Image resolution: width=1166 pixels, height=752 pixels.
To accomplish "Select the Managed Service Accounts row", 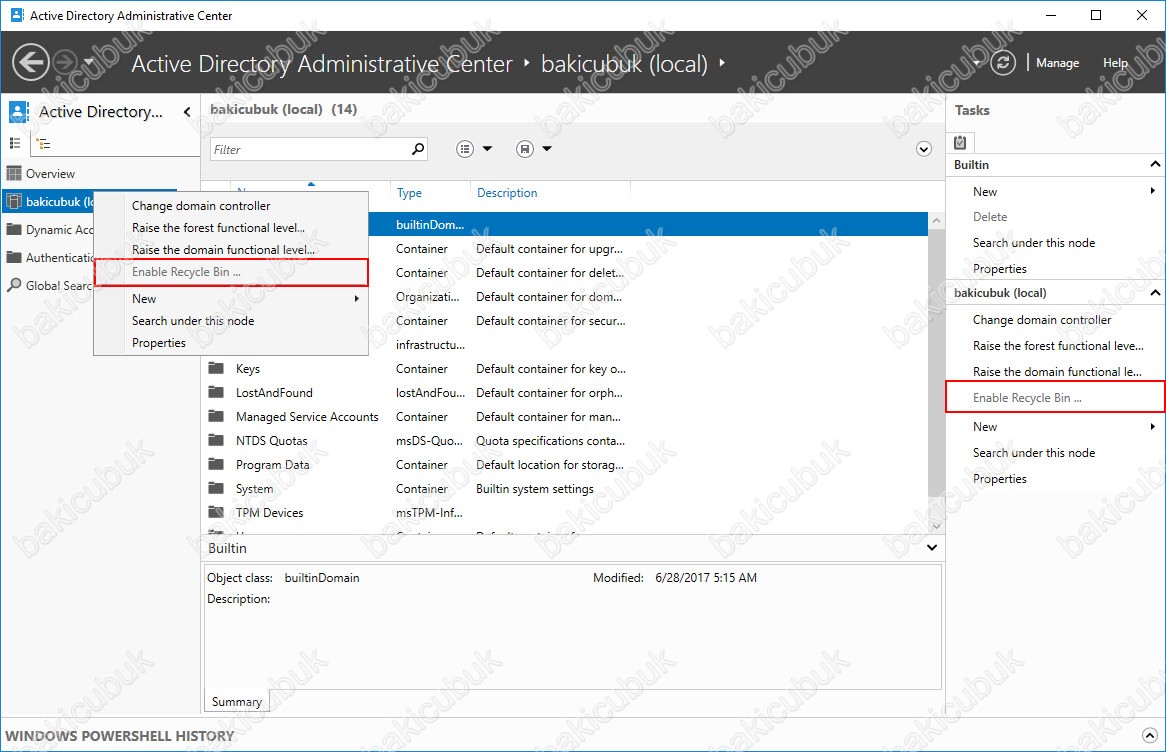I will [x=565, y=417].
